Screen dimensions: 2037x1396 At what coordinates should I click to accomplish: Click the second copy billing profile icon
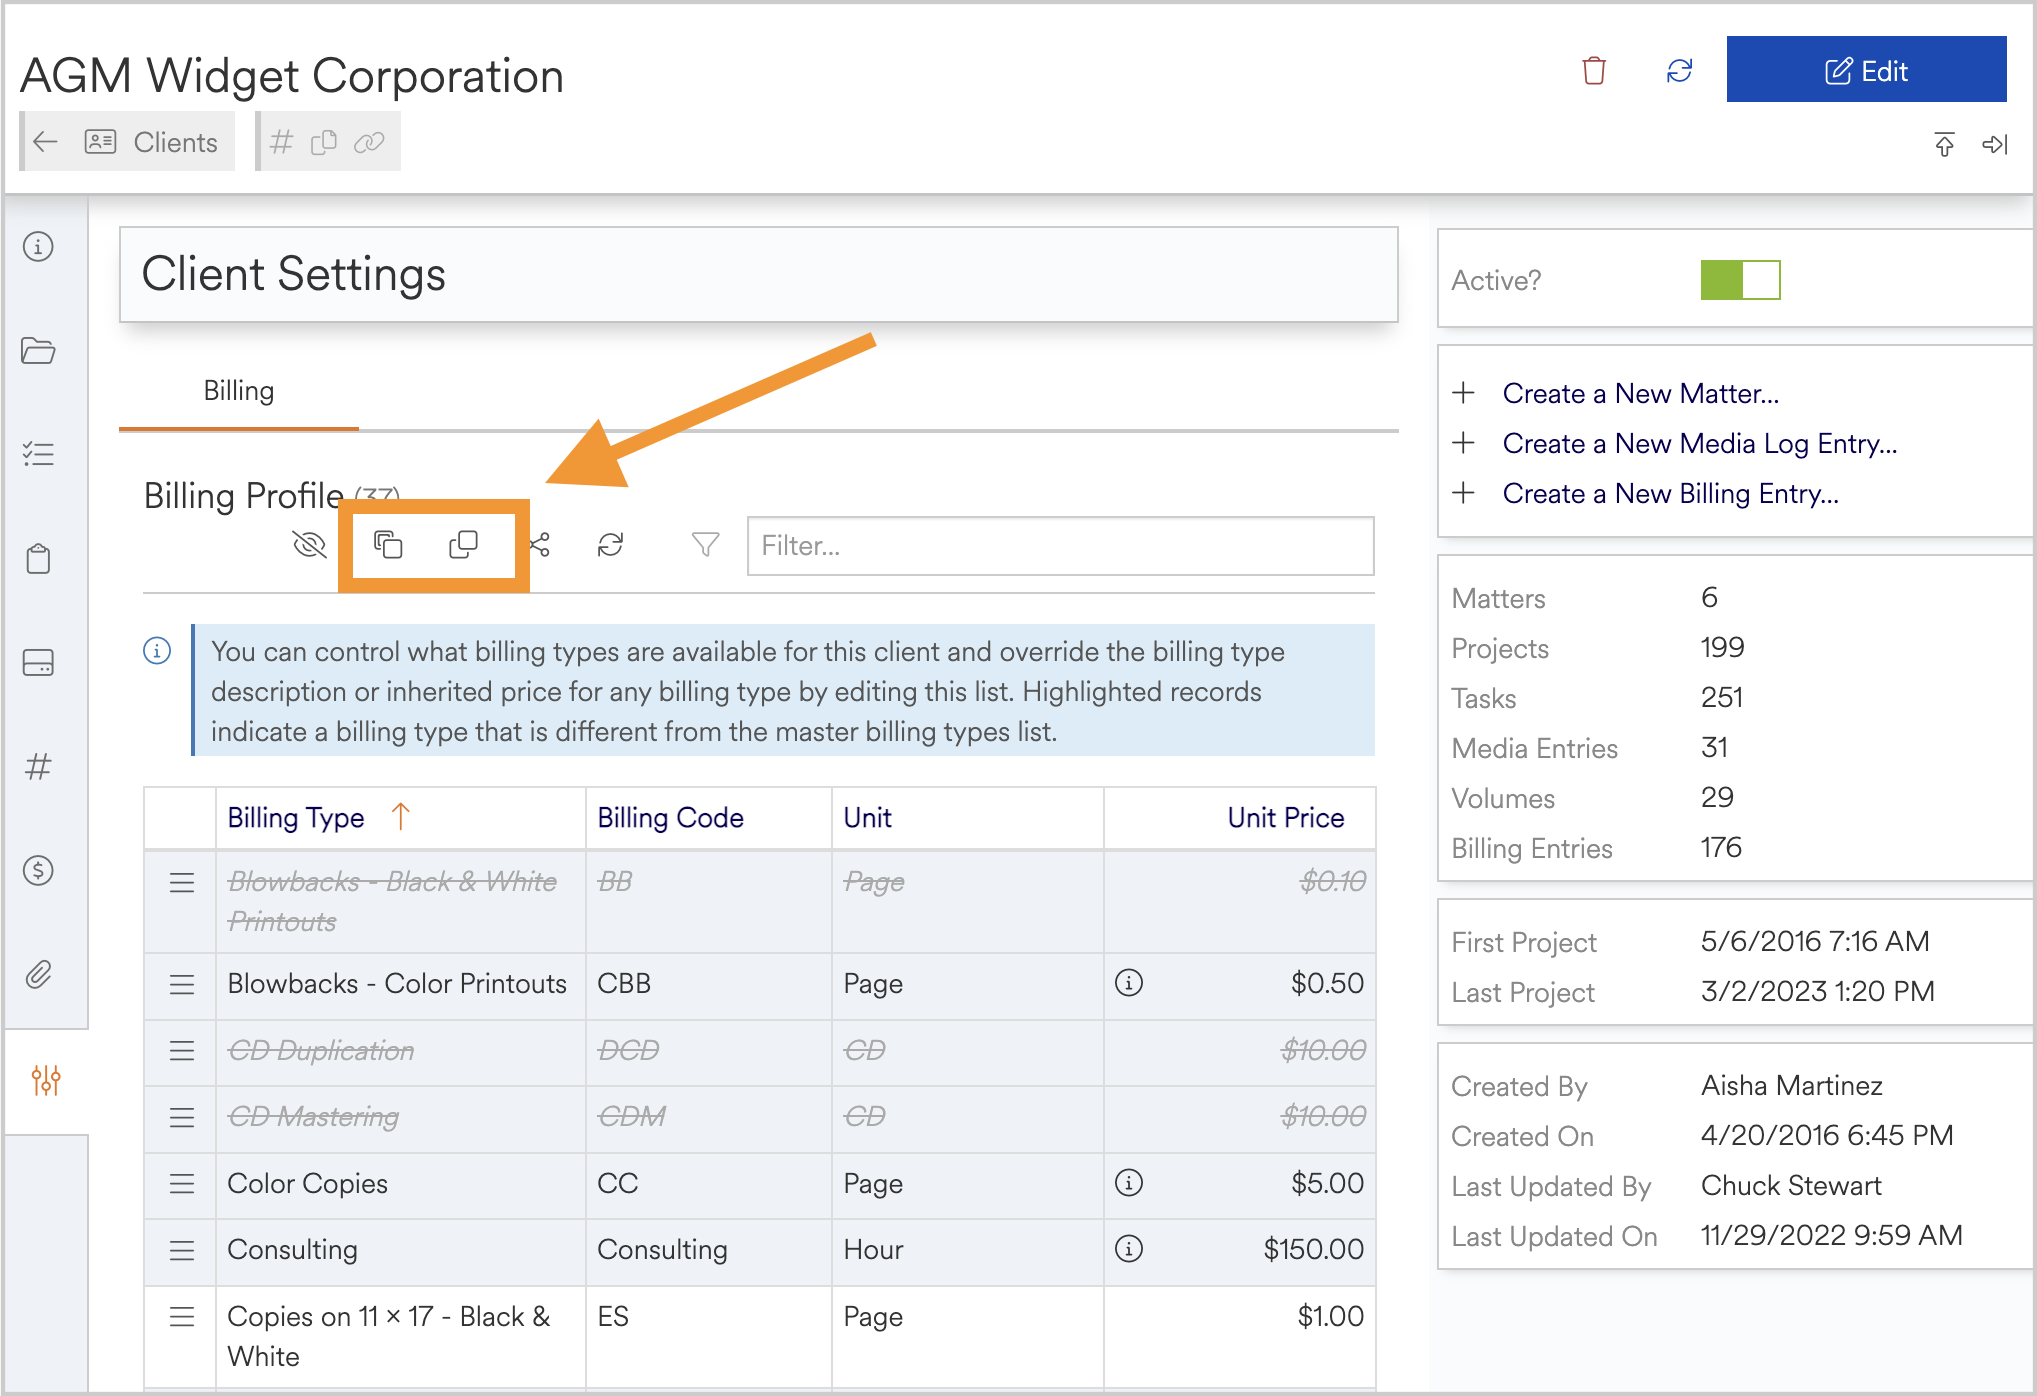tap(464, 544)
